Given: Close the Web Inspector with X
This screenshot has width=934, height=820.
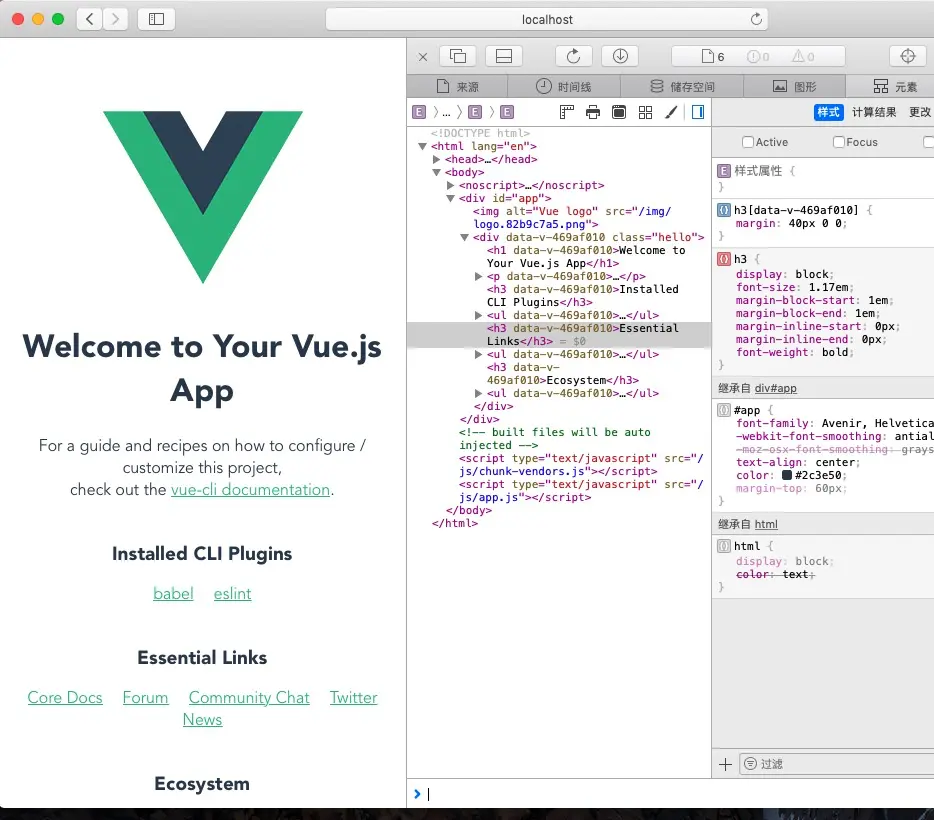Looking at the screenshot, I should tap(423, 57).
